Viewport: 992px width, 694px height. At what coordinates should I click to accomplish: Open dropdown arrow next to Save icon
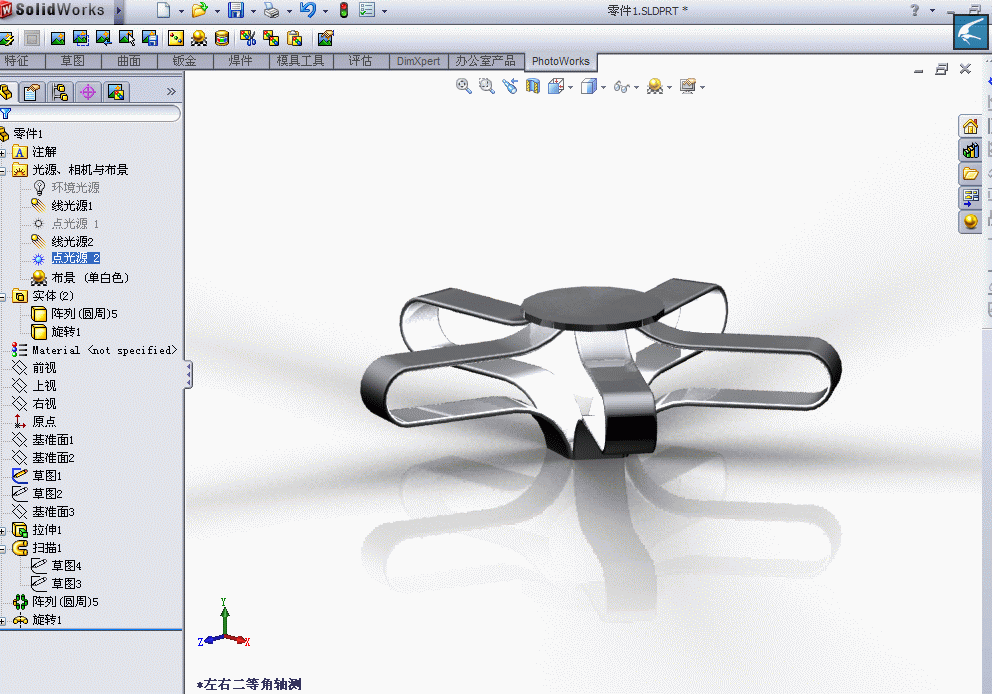253,11
